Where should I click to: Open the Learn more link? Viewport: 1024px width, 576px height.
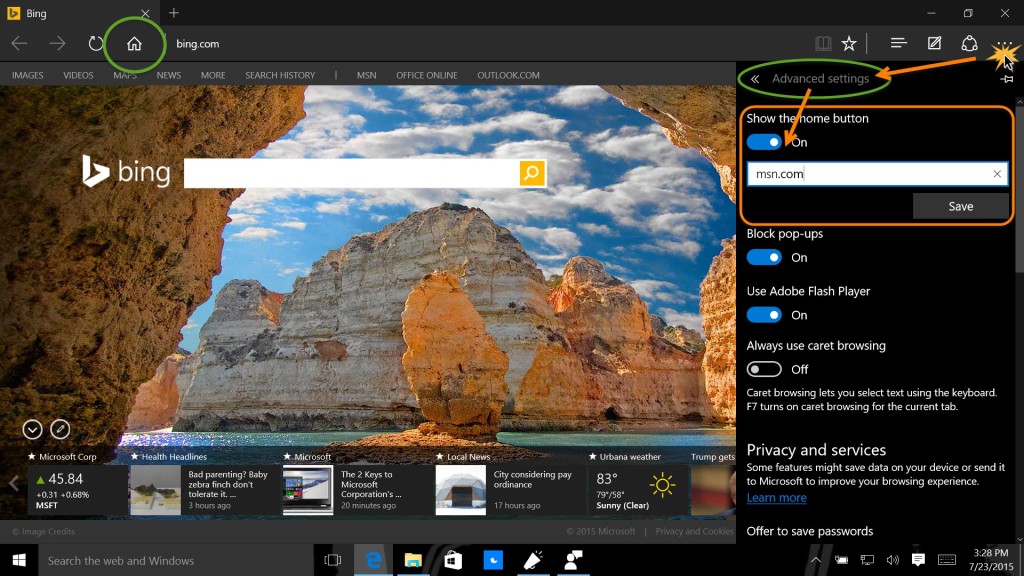pyautogui.click(x=776, y=498)
